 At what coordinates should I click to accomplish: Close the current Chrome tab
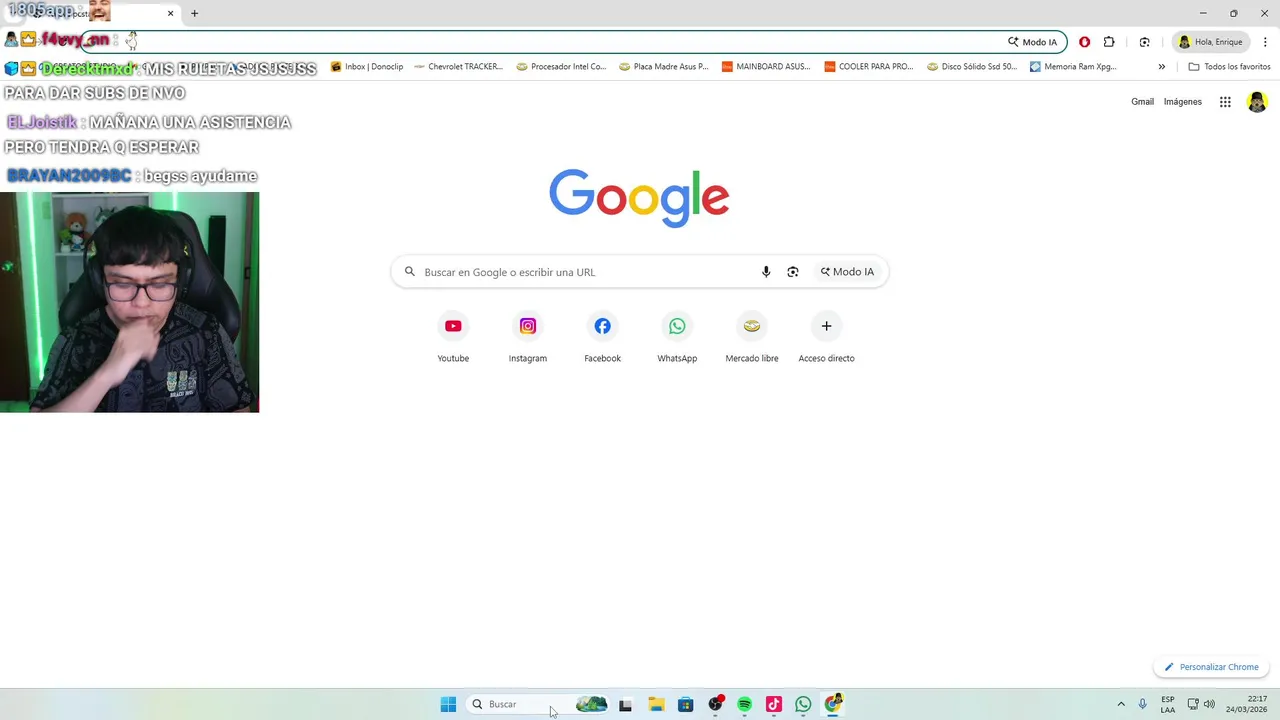[x=170, y=13]
